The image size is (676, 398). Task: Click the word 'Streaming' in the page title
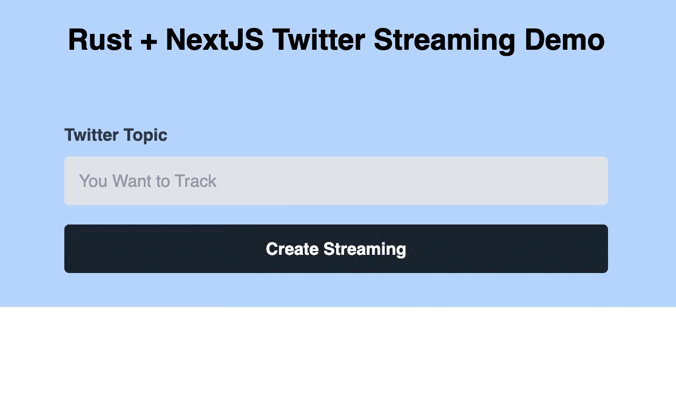click(x=444, y=41)
